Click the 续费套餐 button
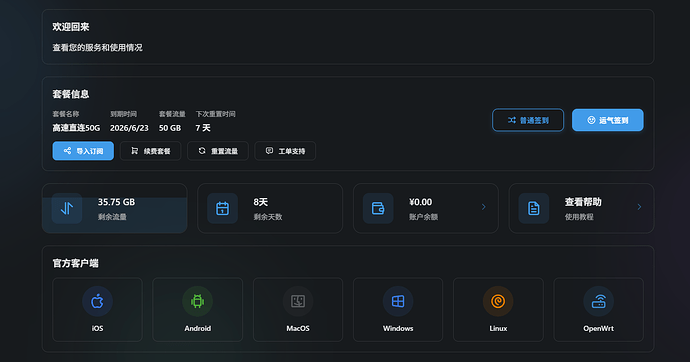Screen dimensions: 690x362 point(150,151)
